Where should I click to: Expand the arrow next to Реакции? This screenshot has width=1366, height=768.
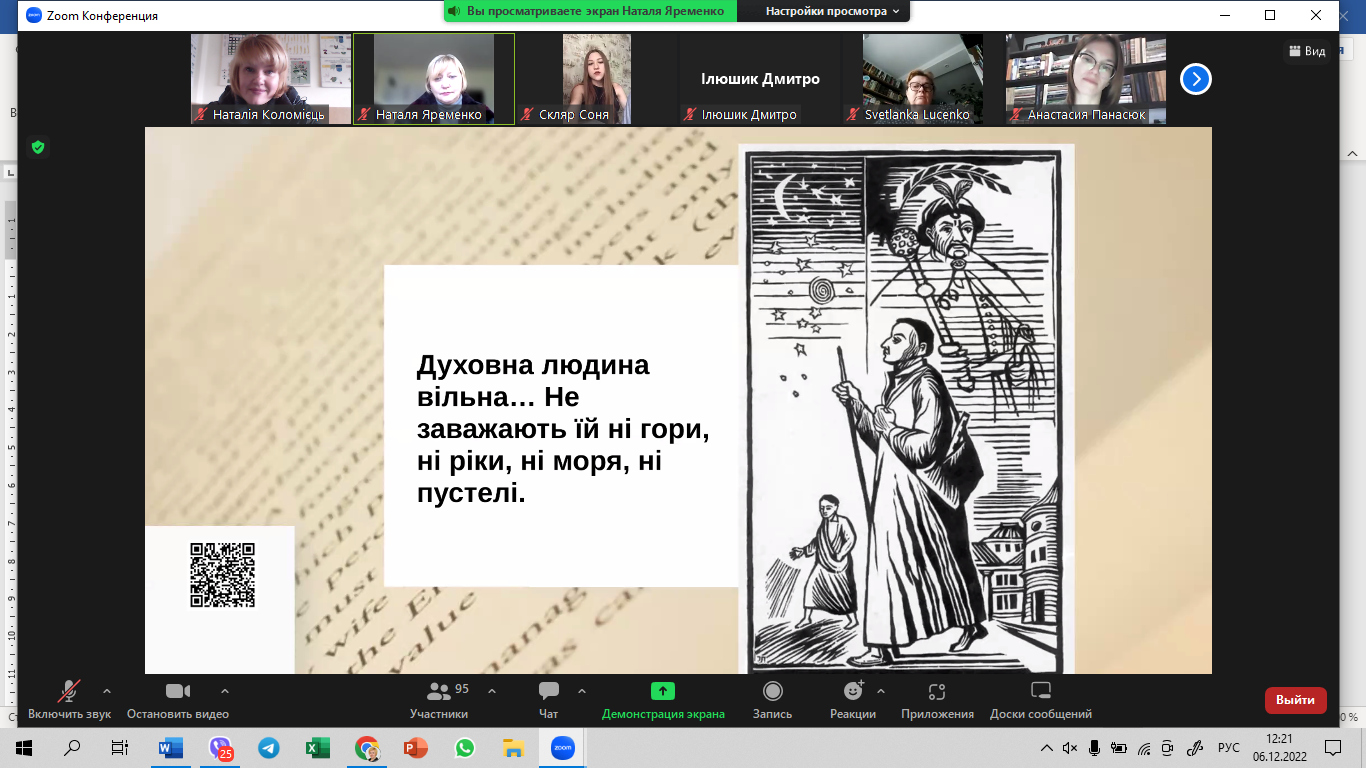(881, 691)
